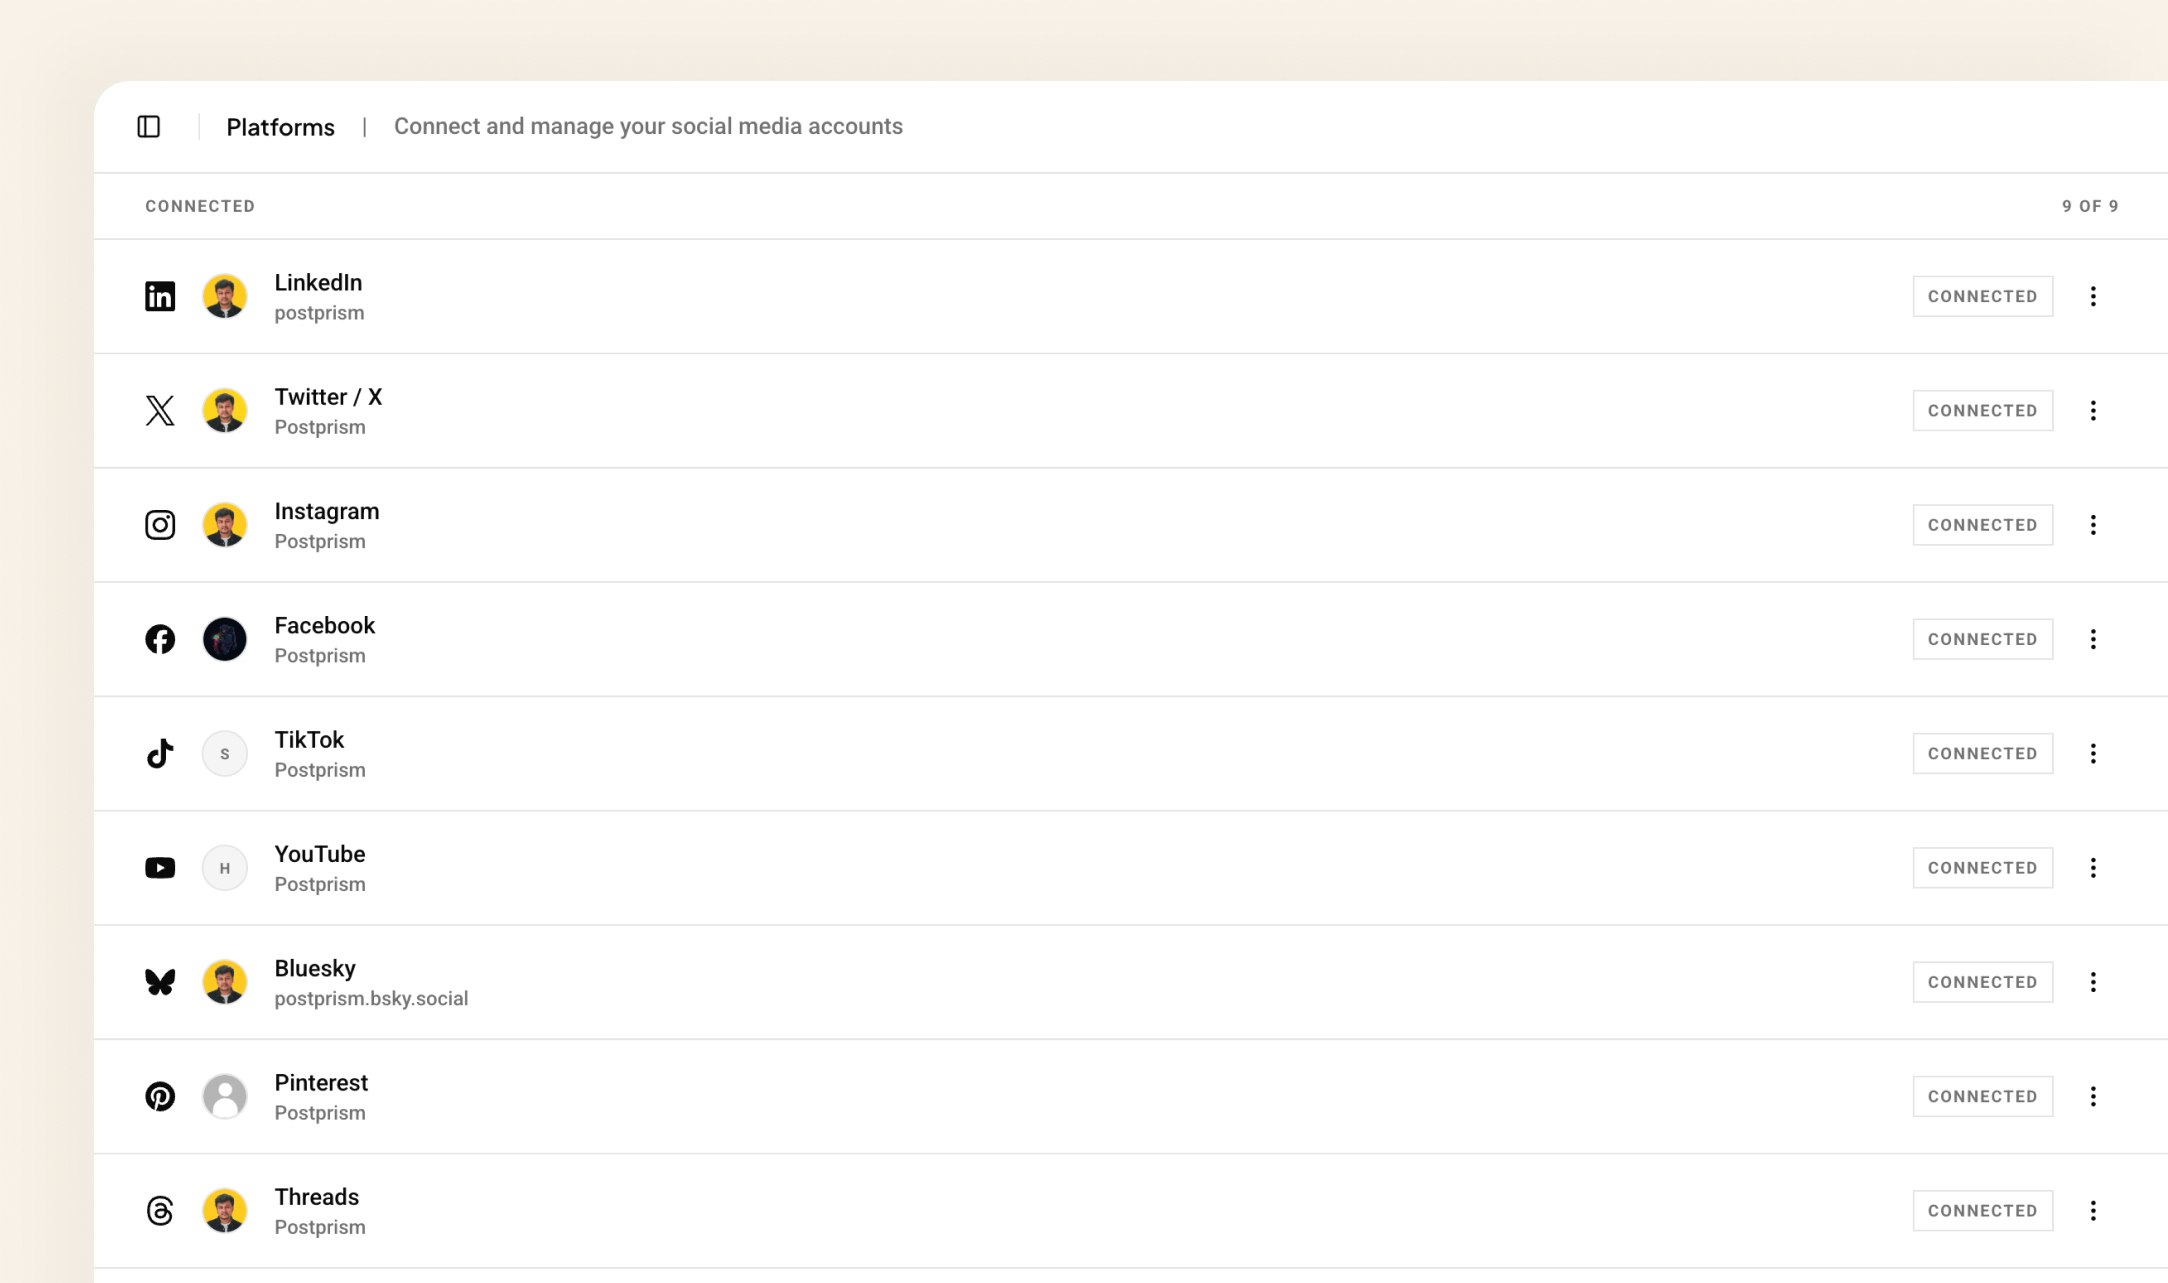This screenshot has width=2168, height=1283.
Task: Open the LinkedIn row options menu
Action: point(2093,296)
